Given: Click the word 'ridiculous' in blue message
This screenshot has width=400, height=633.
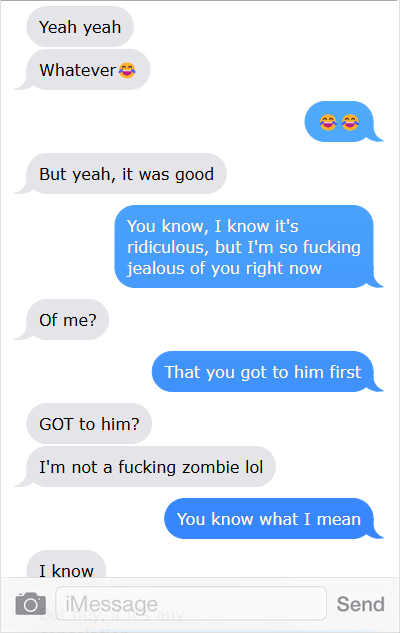Looking at the screenshot, I should click(168, 247).
